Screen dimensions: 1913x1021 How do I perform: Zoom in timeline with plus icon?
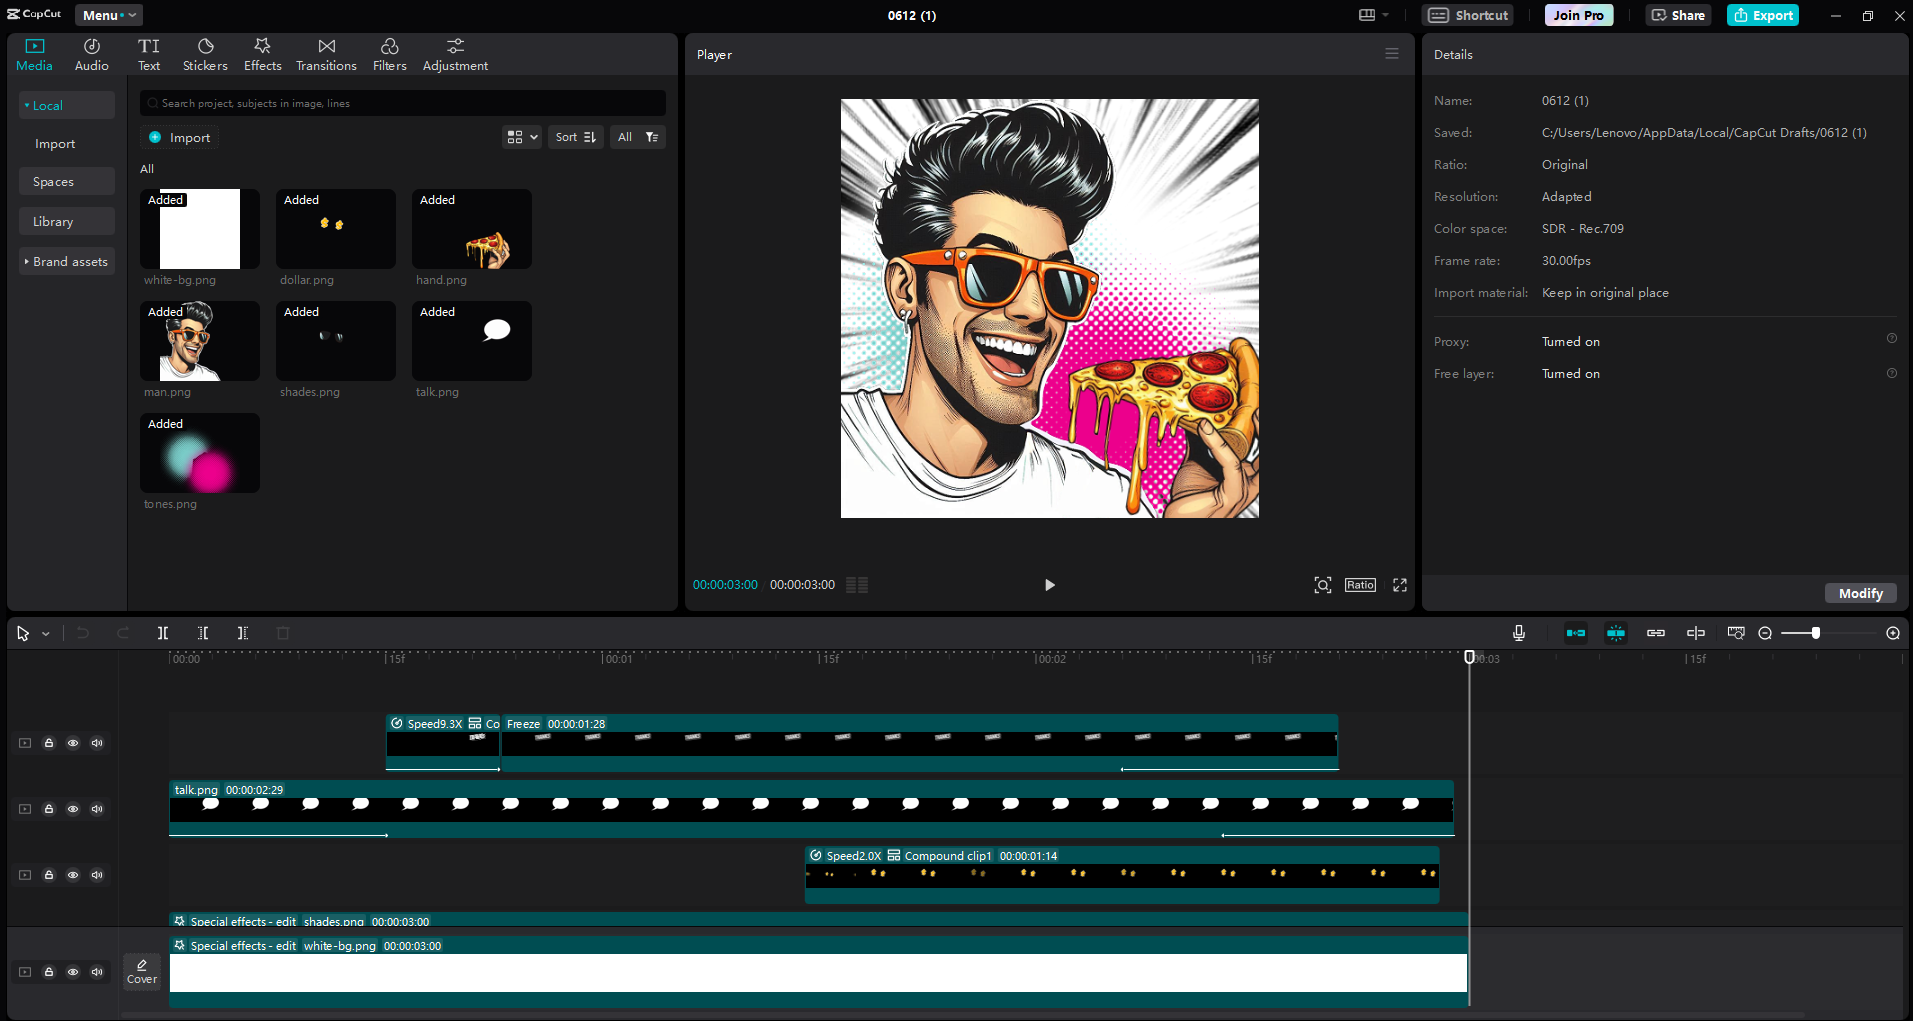point(1893,633)
